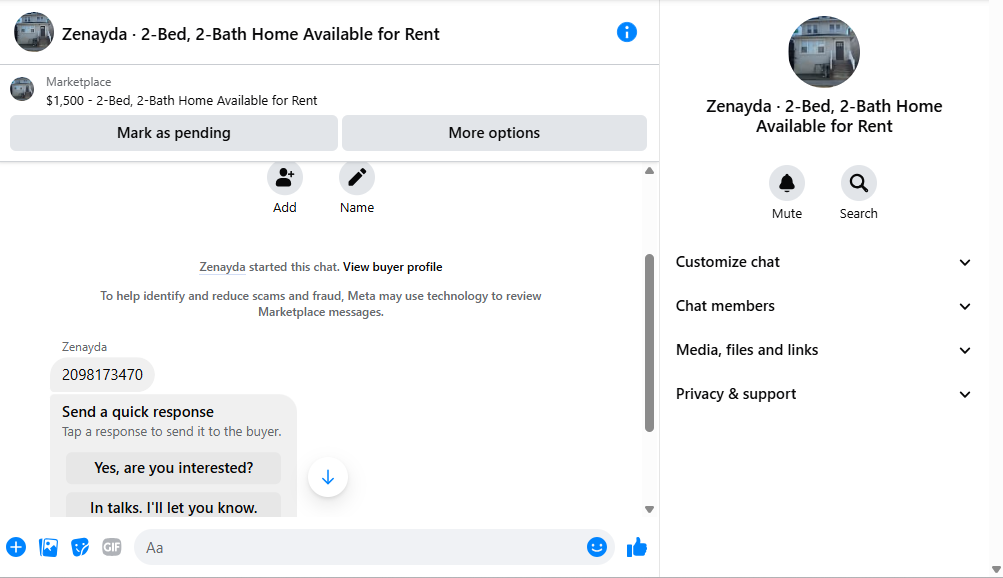Expand Media, files and links
This screenshot has height=578, width=1003.
tap(824, 350)
